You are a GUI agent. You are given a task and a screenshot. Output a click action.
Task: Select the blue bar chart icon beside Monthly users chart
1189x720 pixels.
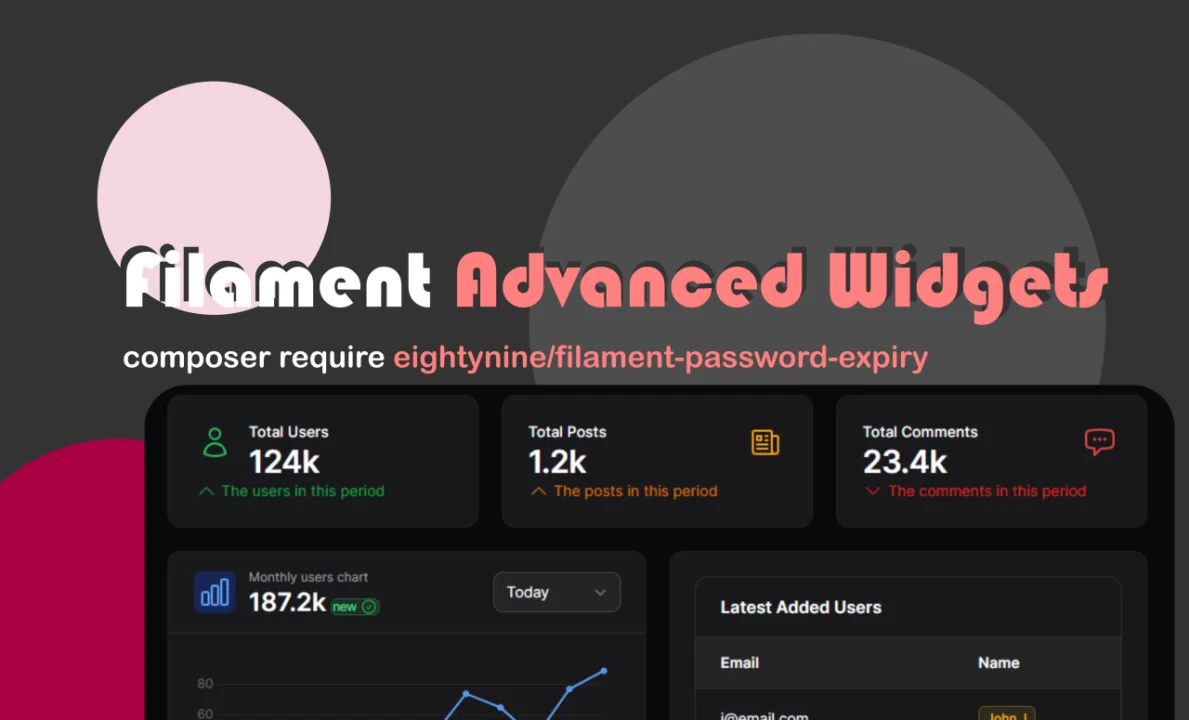click(214, 592)
